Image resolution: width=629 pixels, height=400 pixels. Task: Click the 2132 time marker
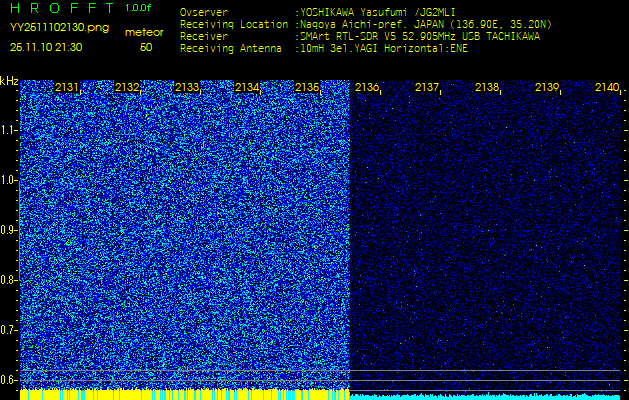pos(127,87)
